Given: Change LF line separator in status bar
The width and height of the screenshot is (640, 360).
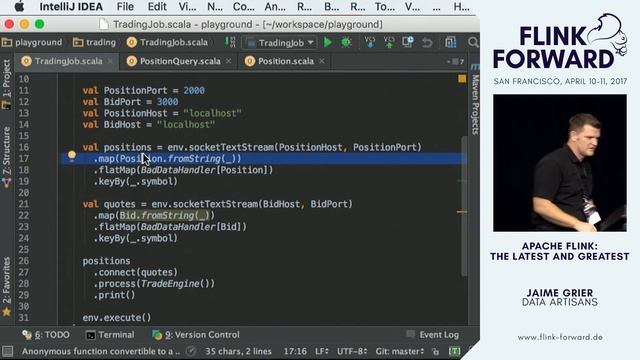Looking at the screenshot, I should [x=322, y=351].
